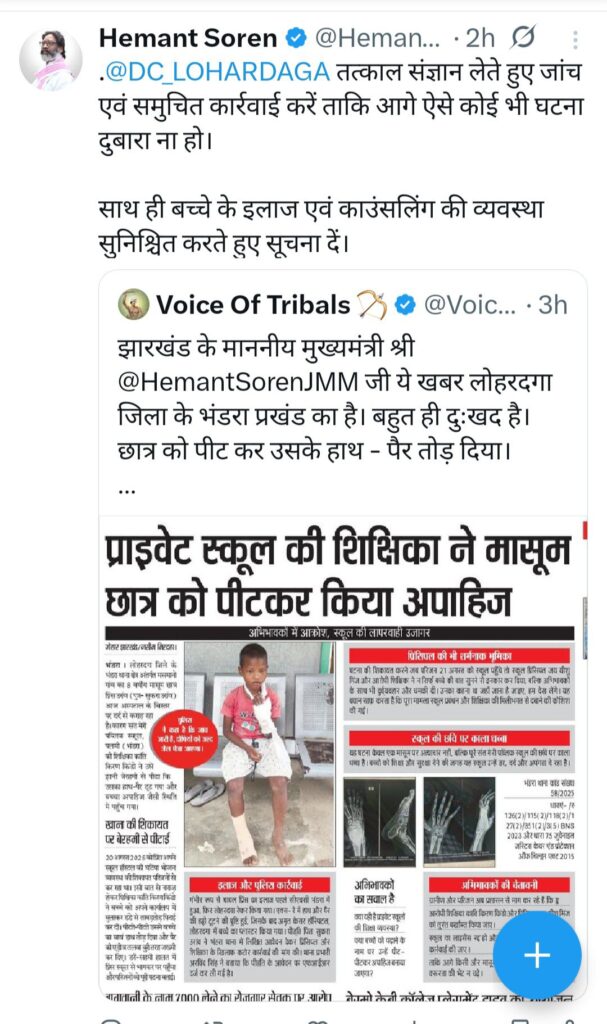Expand quoted post via the ellipsis
The height and width of the screenshot is (1024, 607).
(x=127, y=490)
